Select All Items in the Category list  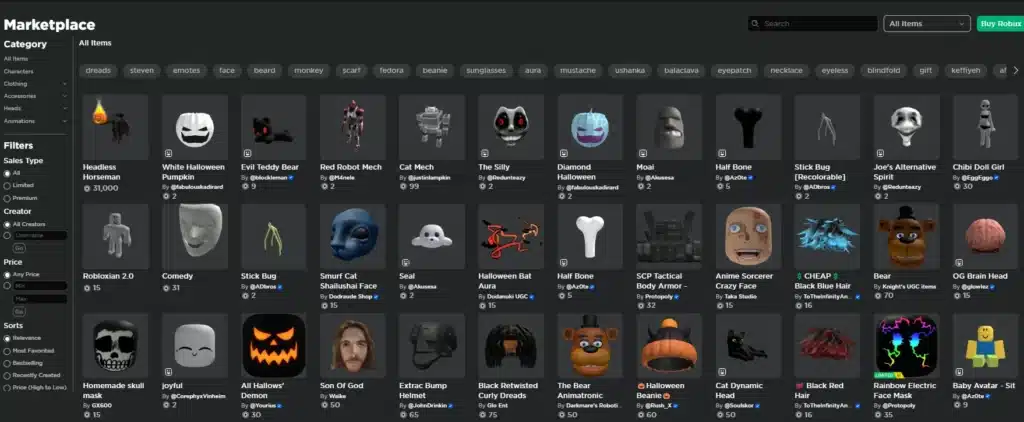tap(16, 59)
